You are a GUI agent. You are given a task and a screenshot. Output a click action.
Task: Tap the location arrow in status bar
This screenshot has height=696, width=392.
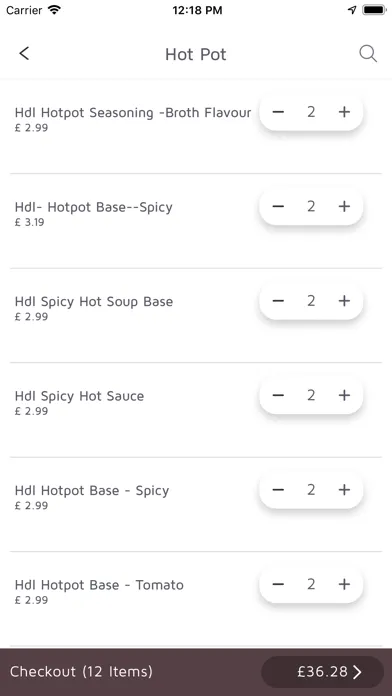click(352, 10)
